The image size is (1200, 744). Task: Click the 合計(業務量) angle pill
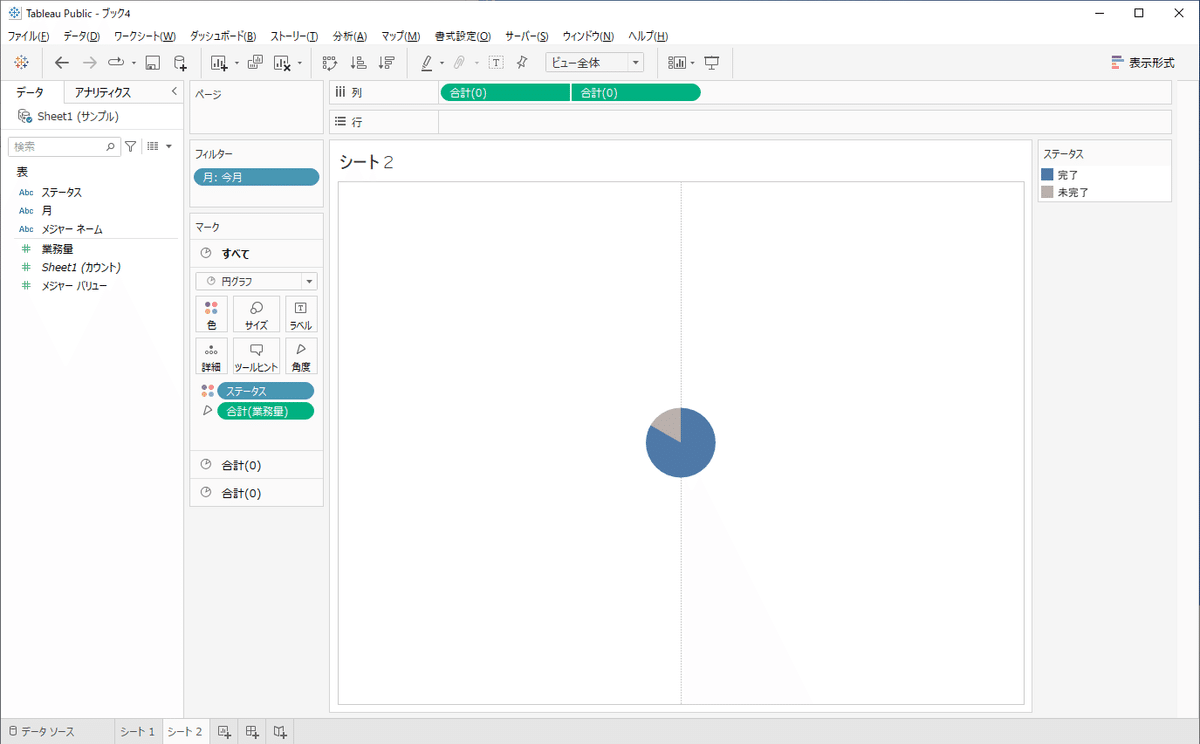[x=265, y=411]
